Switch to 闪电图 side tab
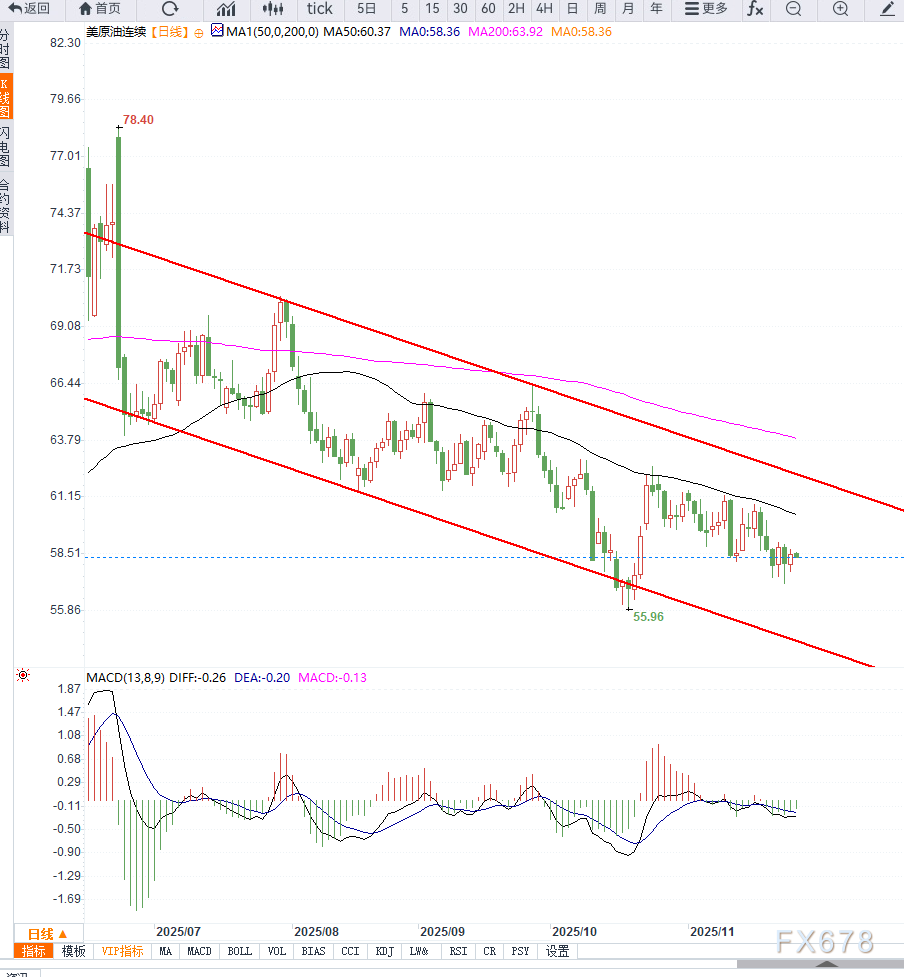This screenshot has height=977, width=904. click(x=6, y=146)
